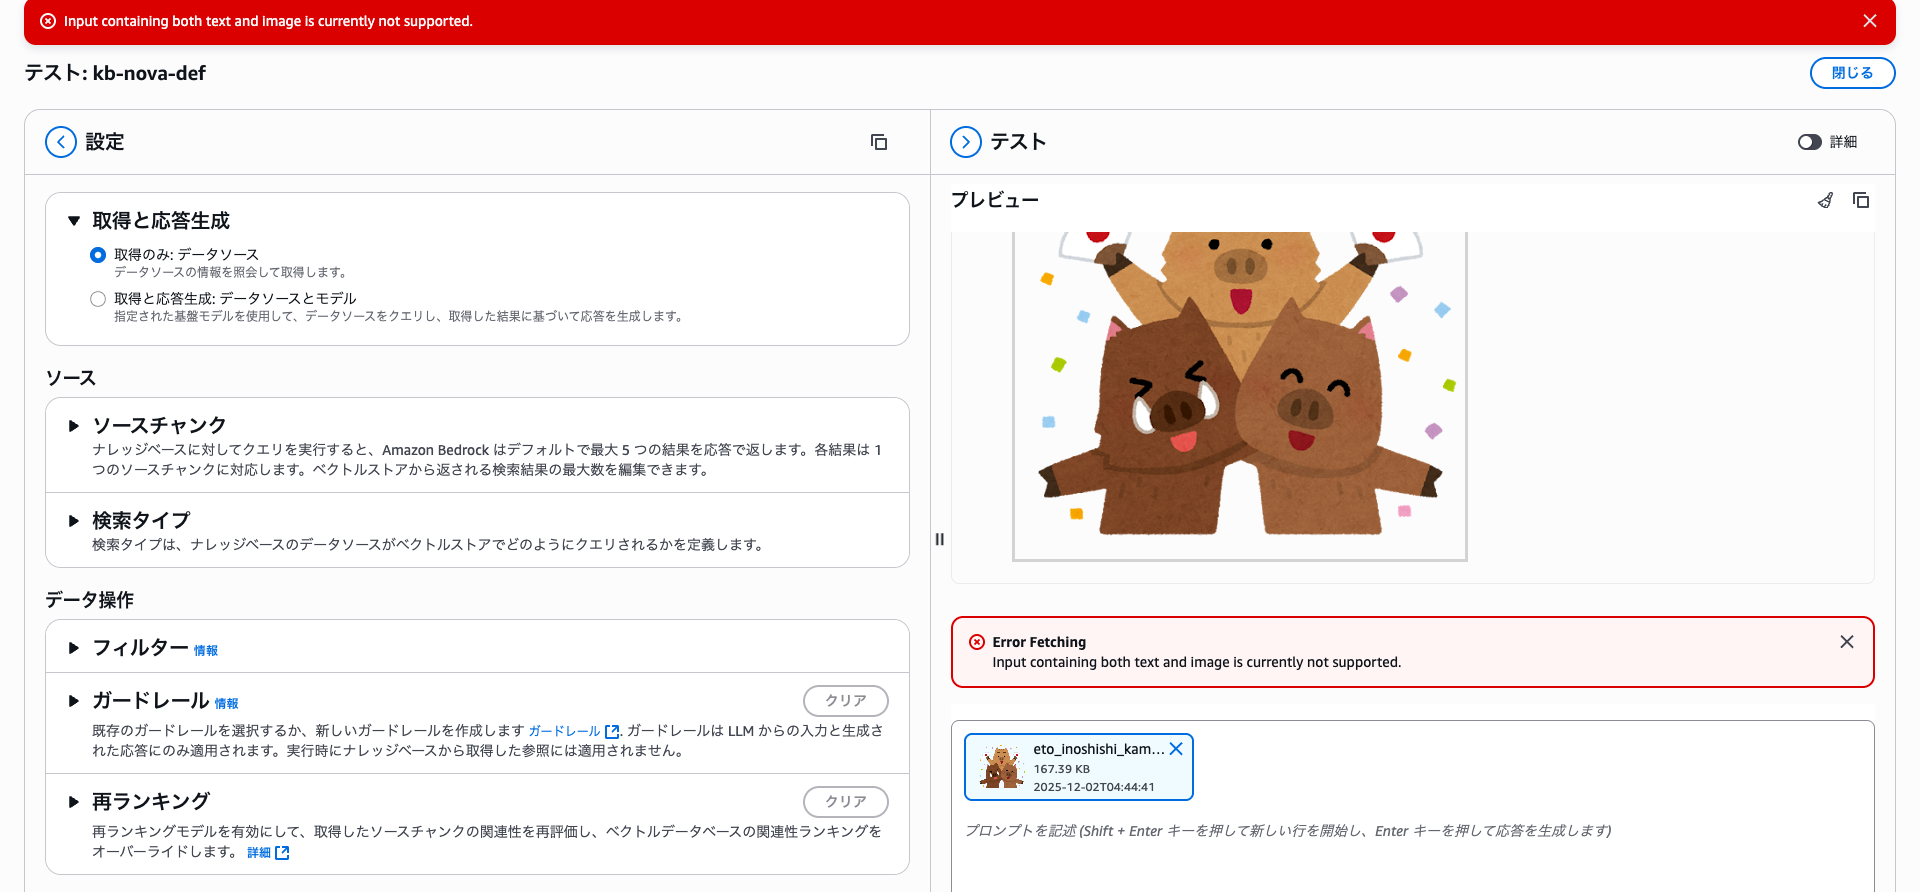Close the Error Fetching alert
This screenshot has width=1920, height=892.
point(1846,642)
